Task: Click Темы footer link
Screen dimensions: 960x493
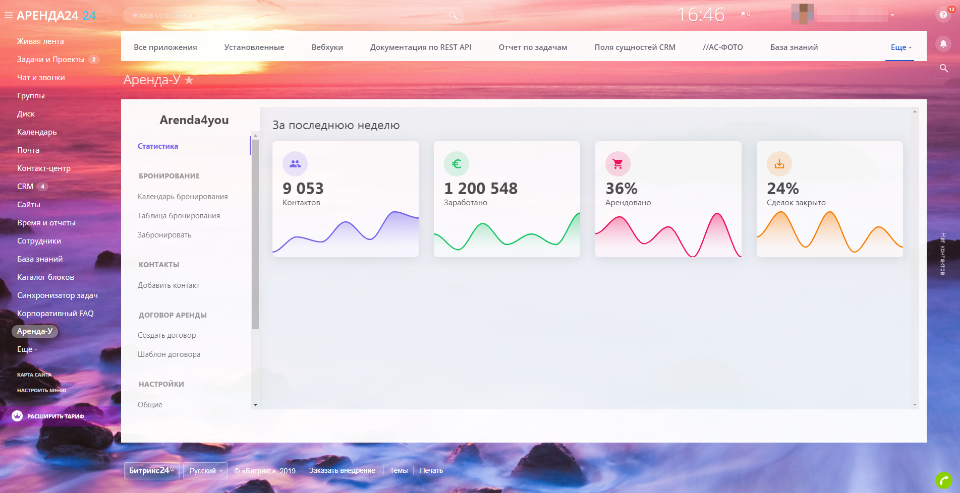Action: point(399,470)
